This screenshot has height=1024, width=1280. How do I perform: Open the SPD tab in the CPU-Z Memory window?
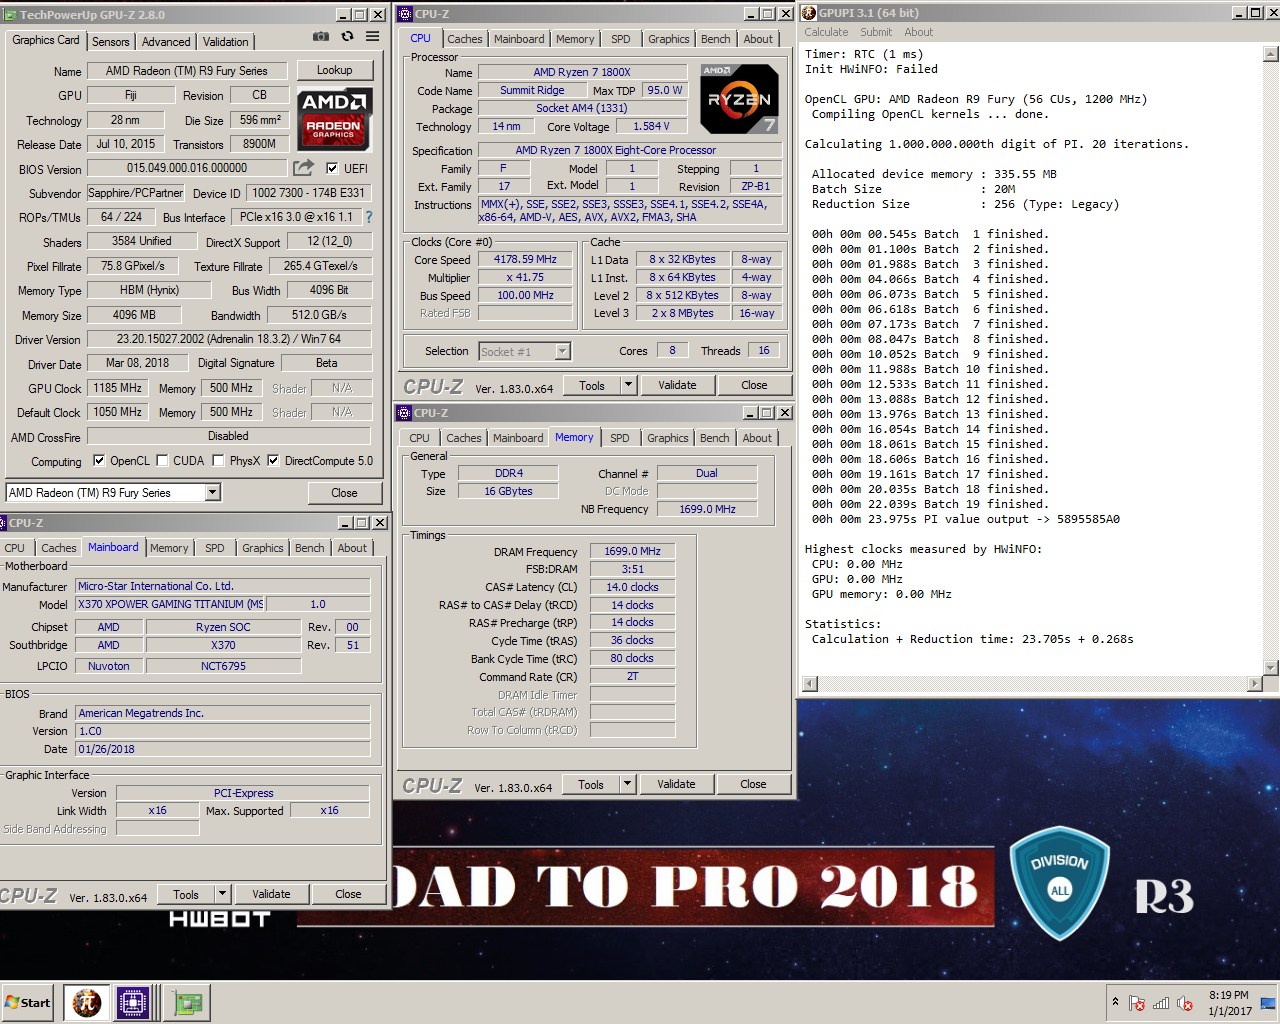[x=620, y=438]
